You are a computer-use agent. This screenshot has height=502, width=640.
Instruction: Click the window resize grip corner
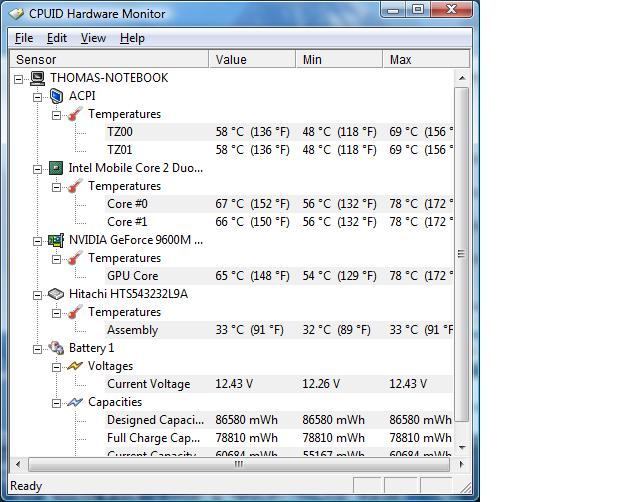pyautogui.click(x=466, y=487)
